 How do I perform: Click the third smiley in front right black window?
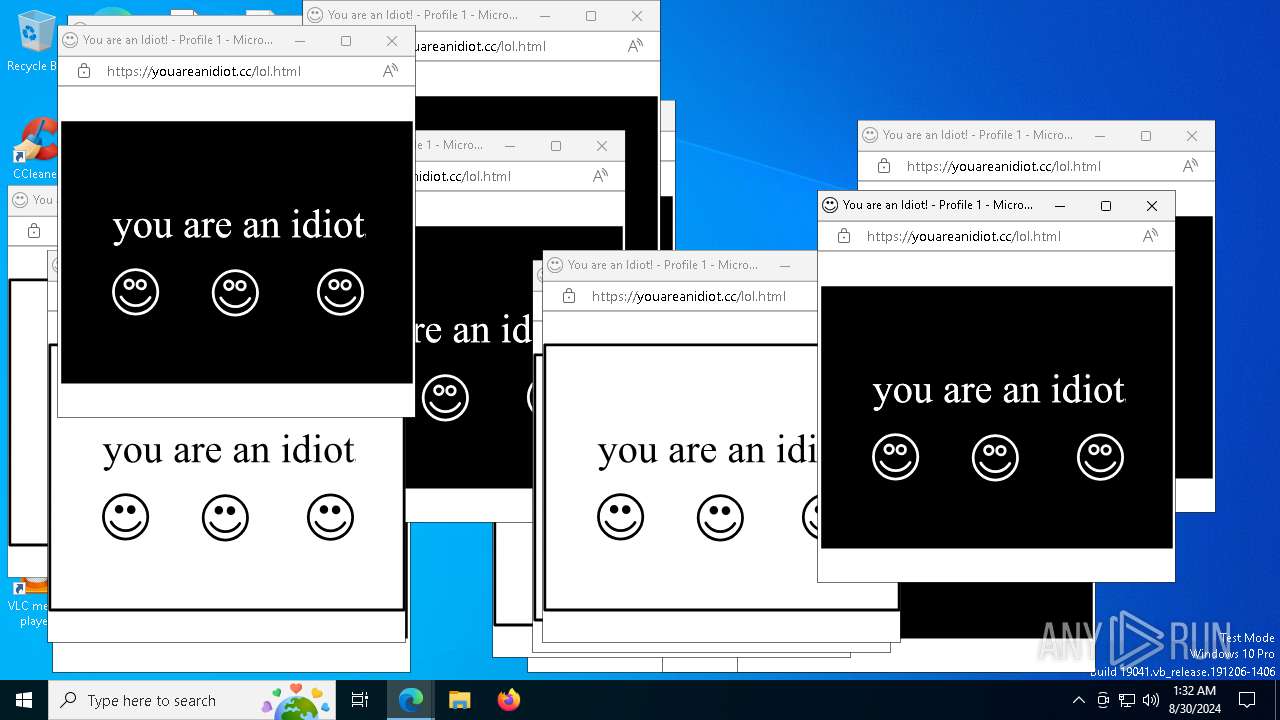(1100, 457)
